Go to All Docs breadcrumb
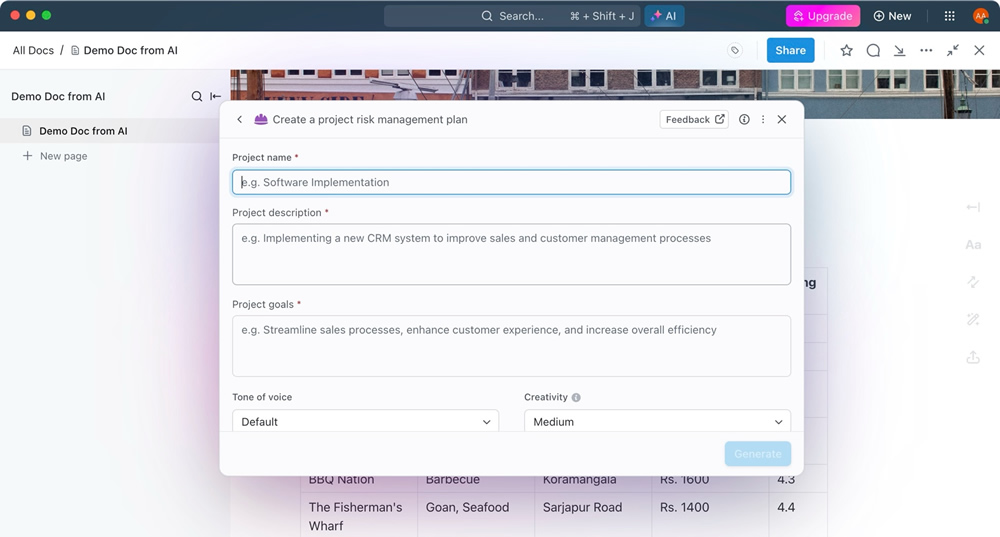 33,50
